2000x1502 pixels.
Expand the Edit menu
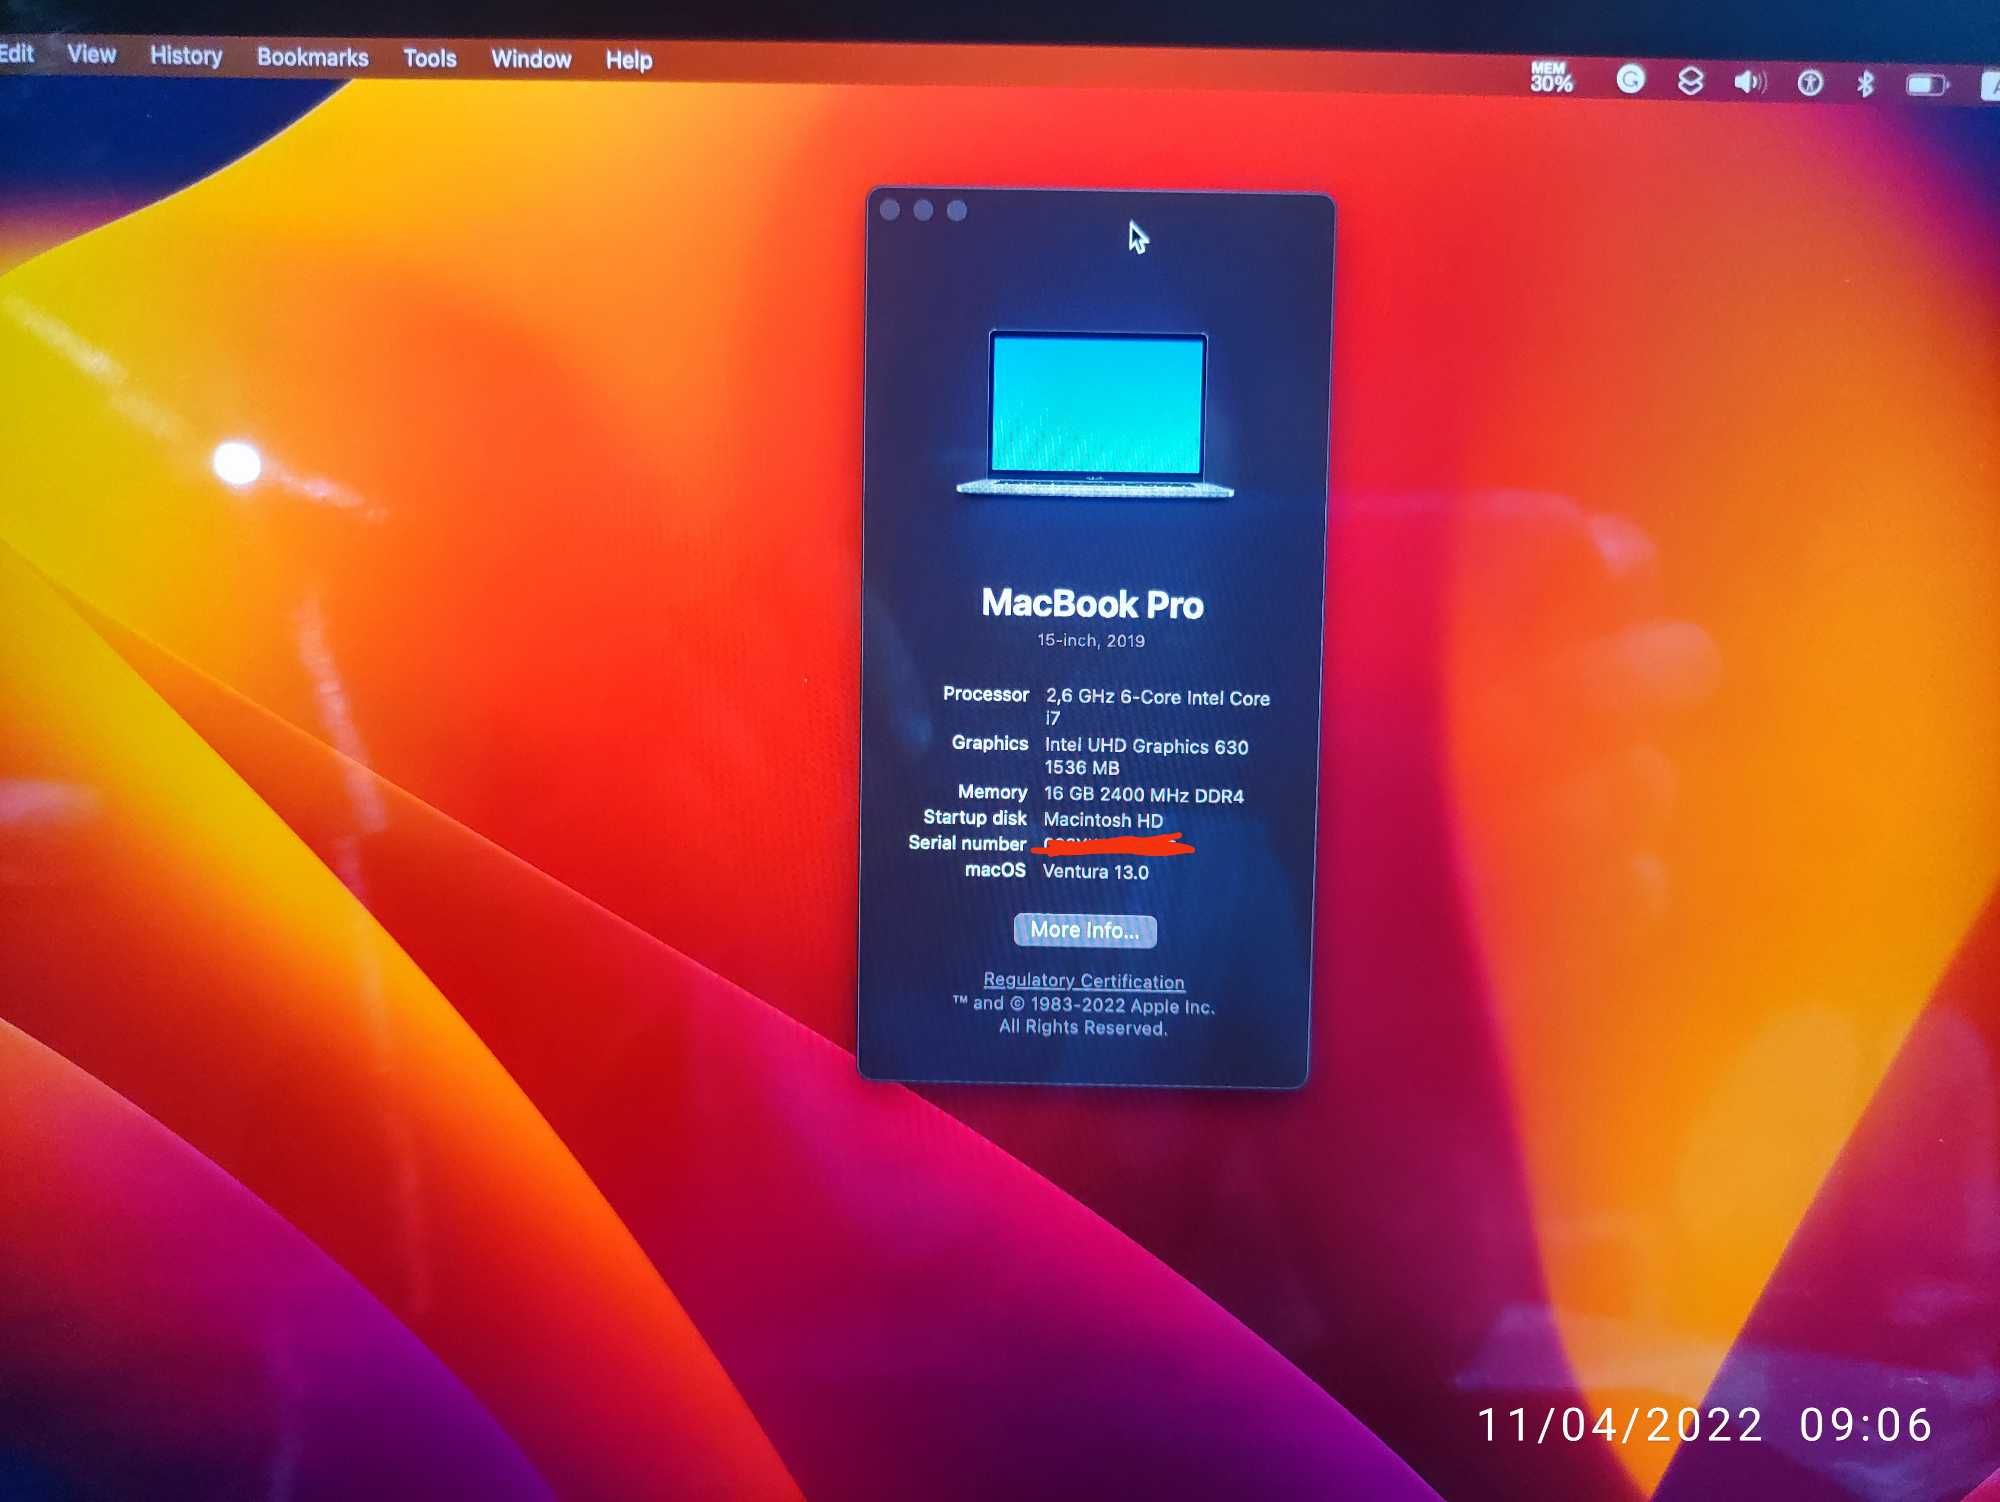point(19,60)
